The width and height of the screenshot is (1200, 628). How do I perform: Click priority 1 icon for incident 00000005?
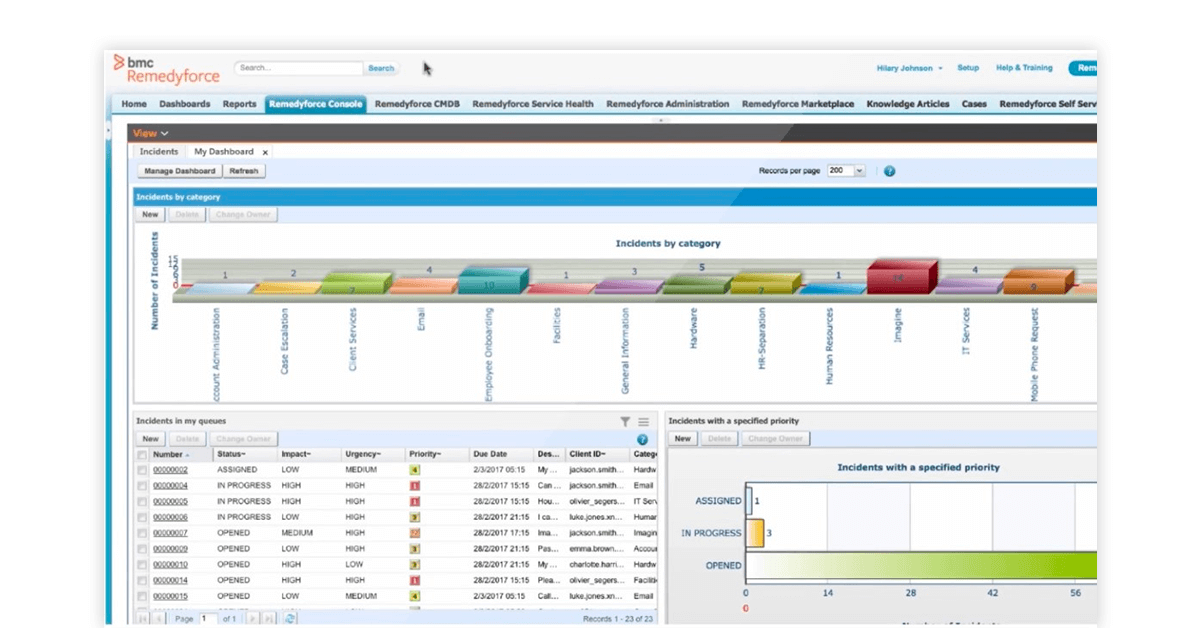[x=414, y=501]
